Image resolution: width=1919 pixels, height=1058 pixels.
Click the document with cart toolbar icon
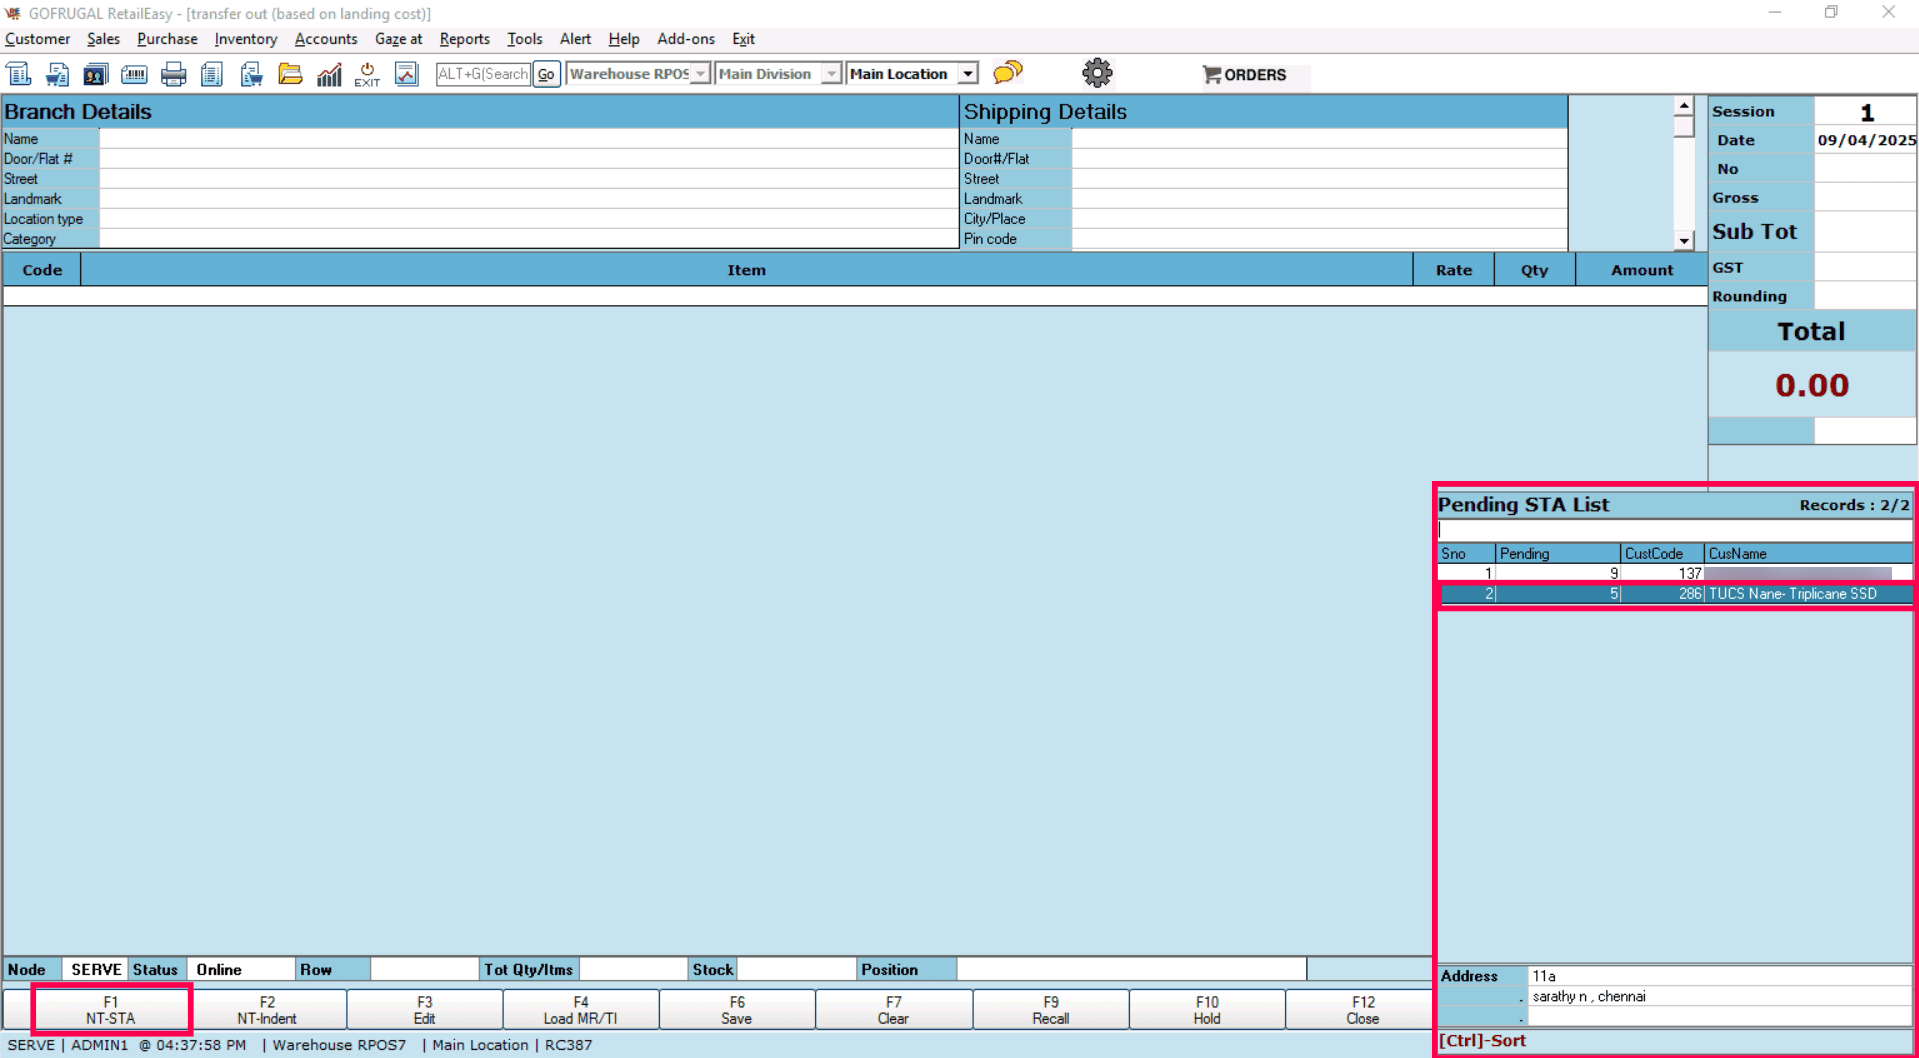click(x=57, y=74)
